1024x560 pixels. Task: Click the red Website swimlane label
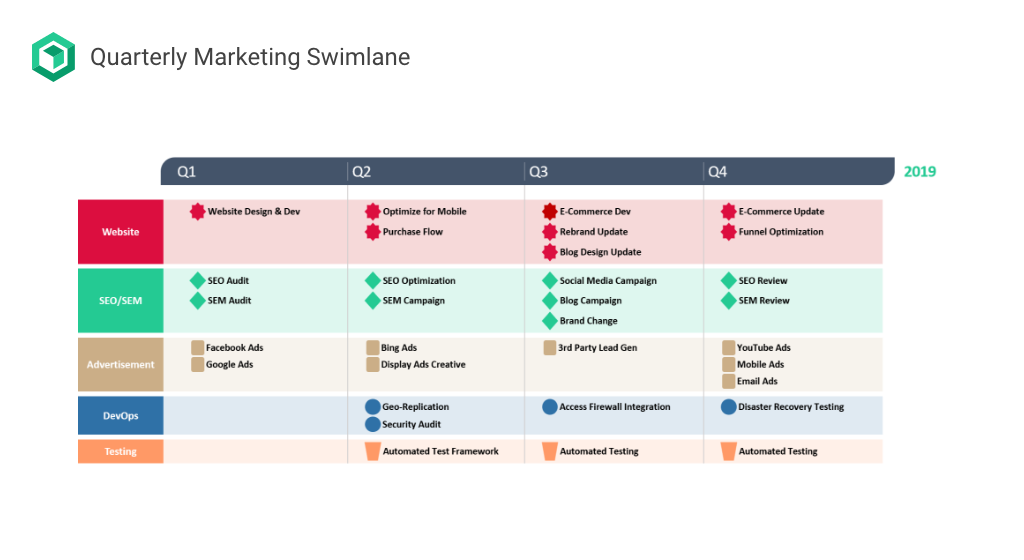pyautogui.click(x=120, y=232)
